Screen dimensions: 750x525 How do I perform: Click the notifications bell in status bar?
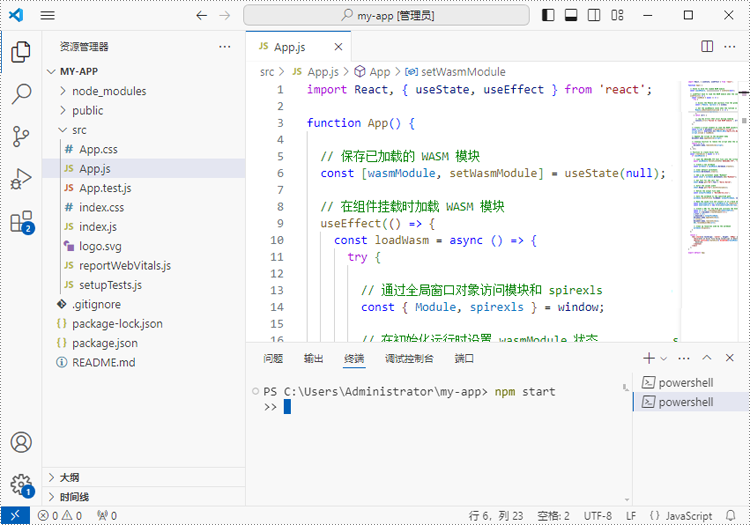tap(730, 515)
